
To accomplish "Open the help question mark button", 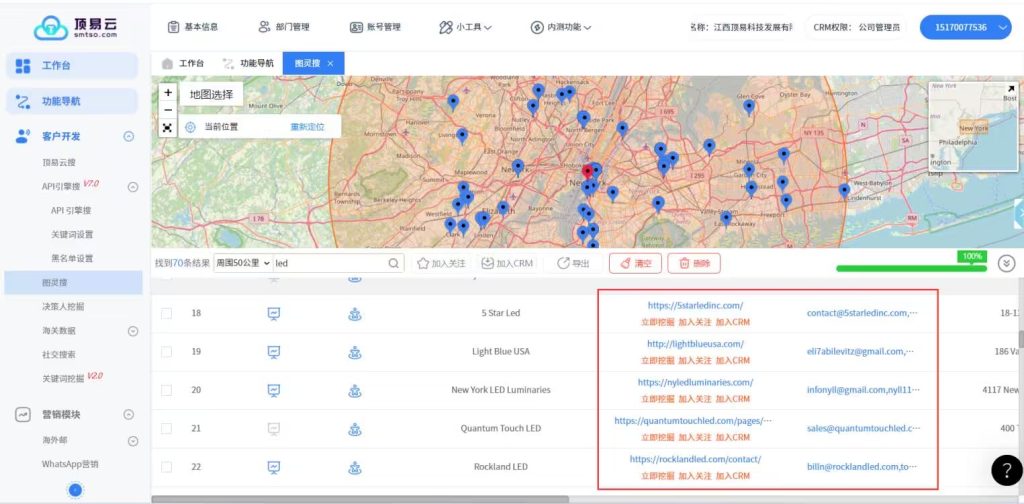I will click(1006, 470).
